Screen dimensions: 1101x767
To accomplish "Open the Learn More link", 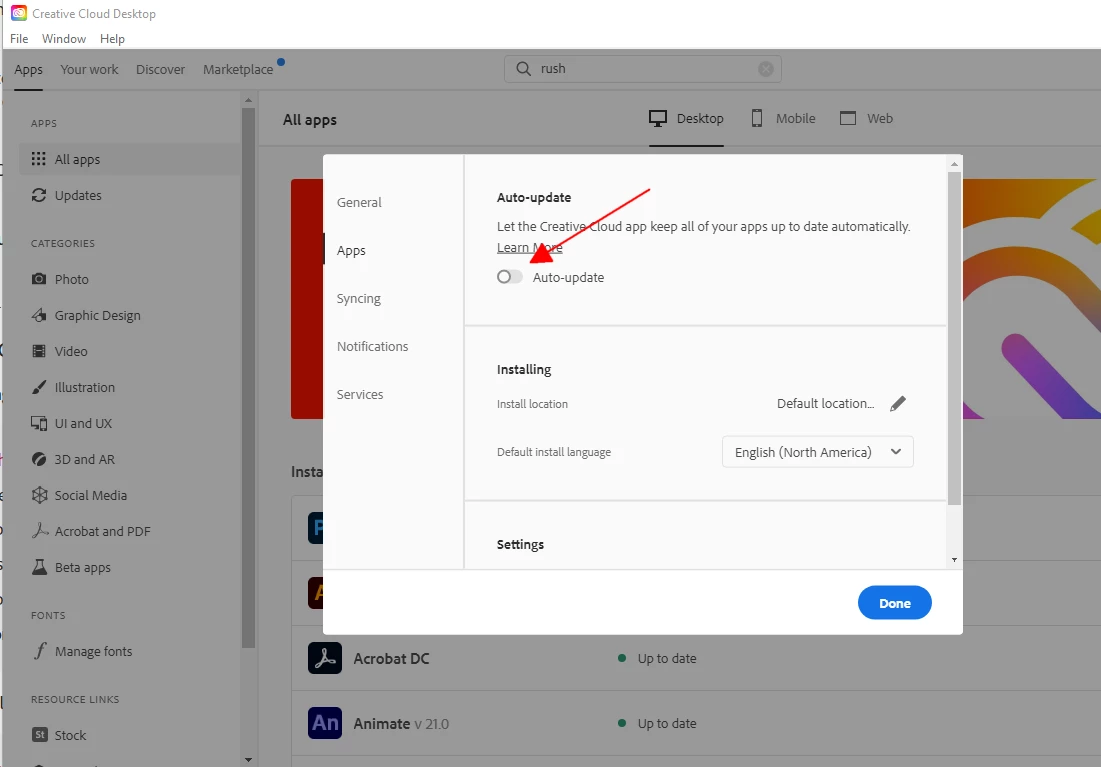I will [x=529, y=247].
